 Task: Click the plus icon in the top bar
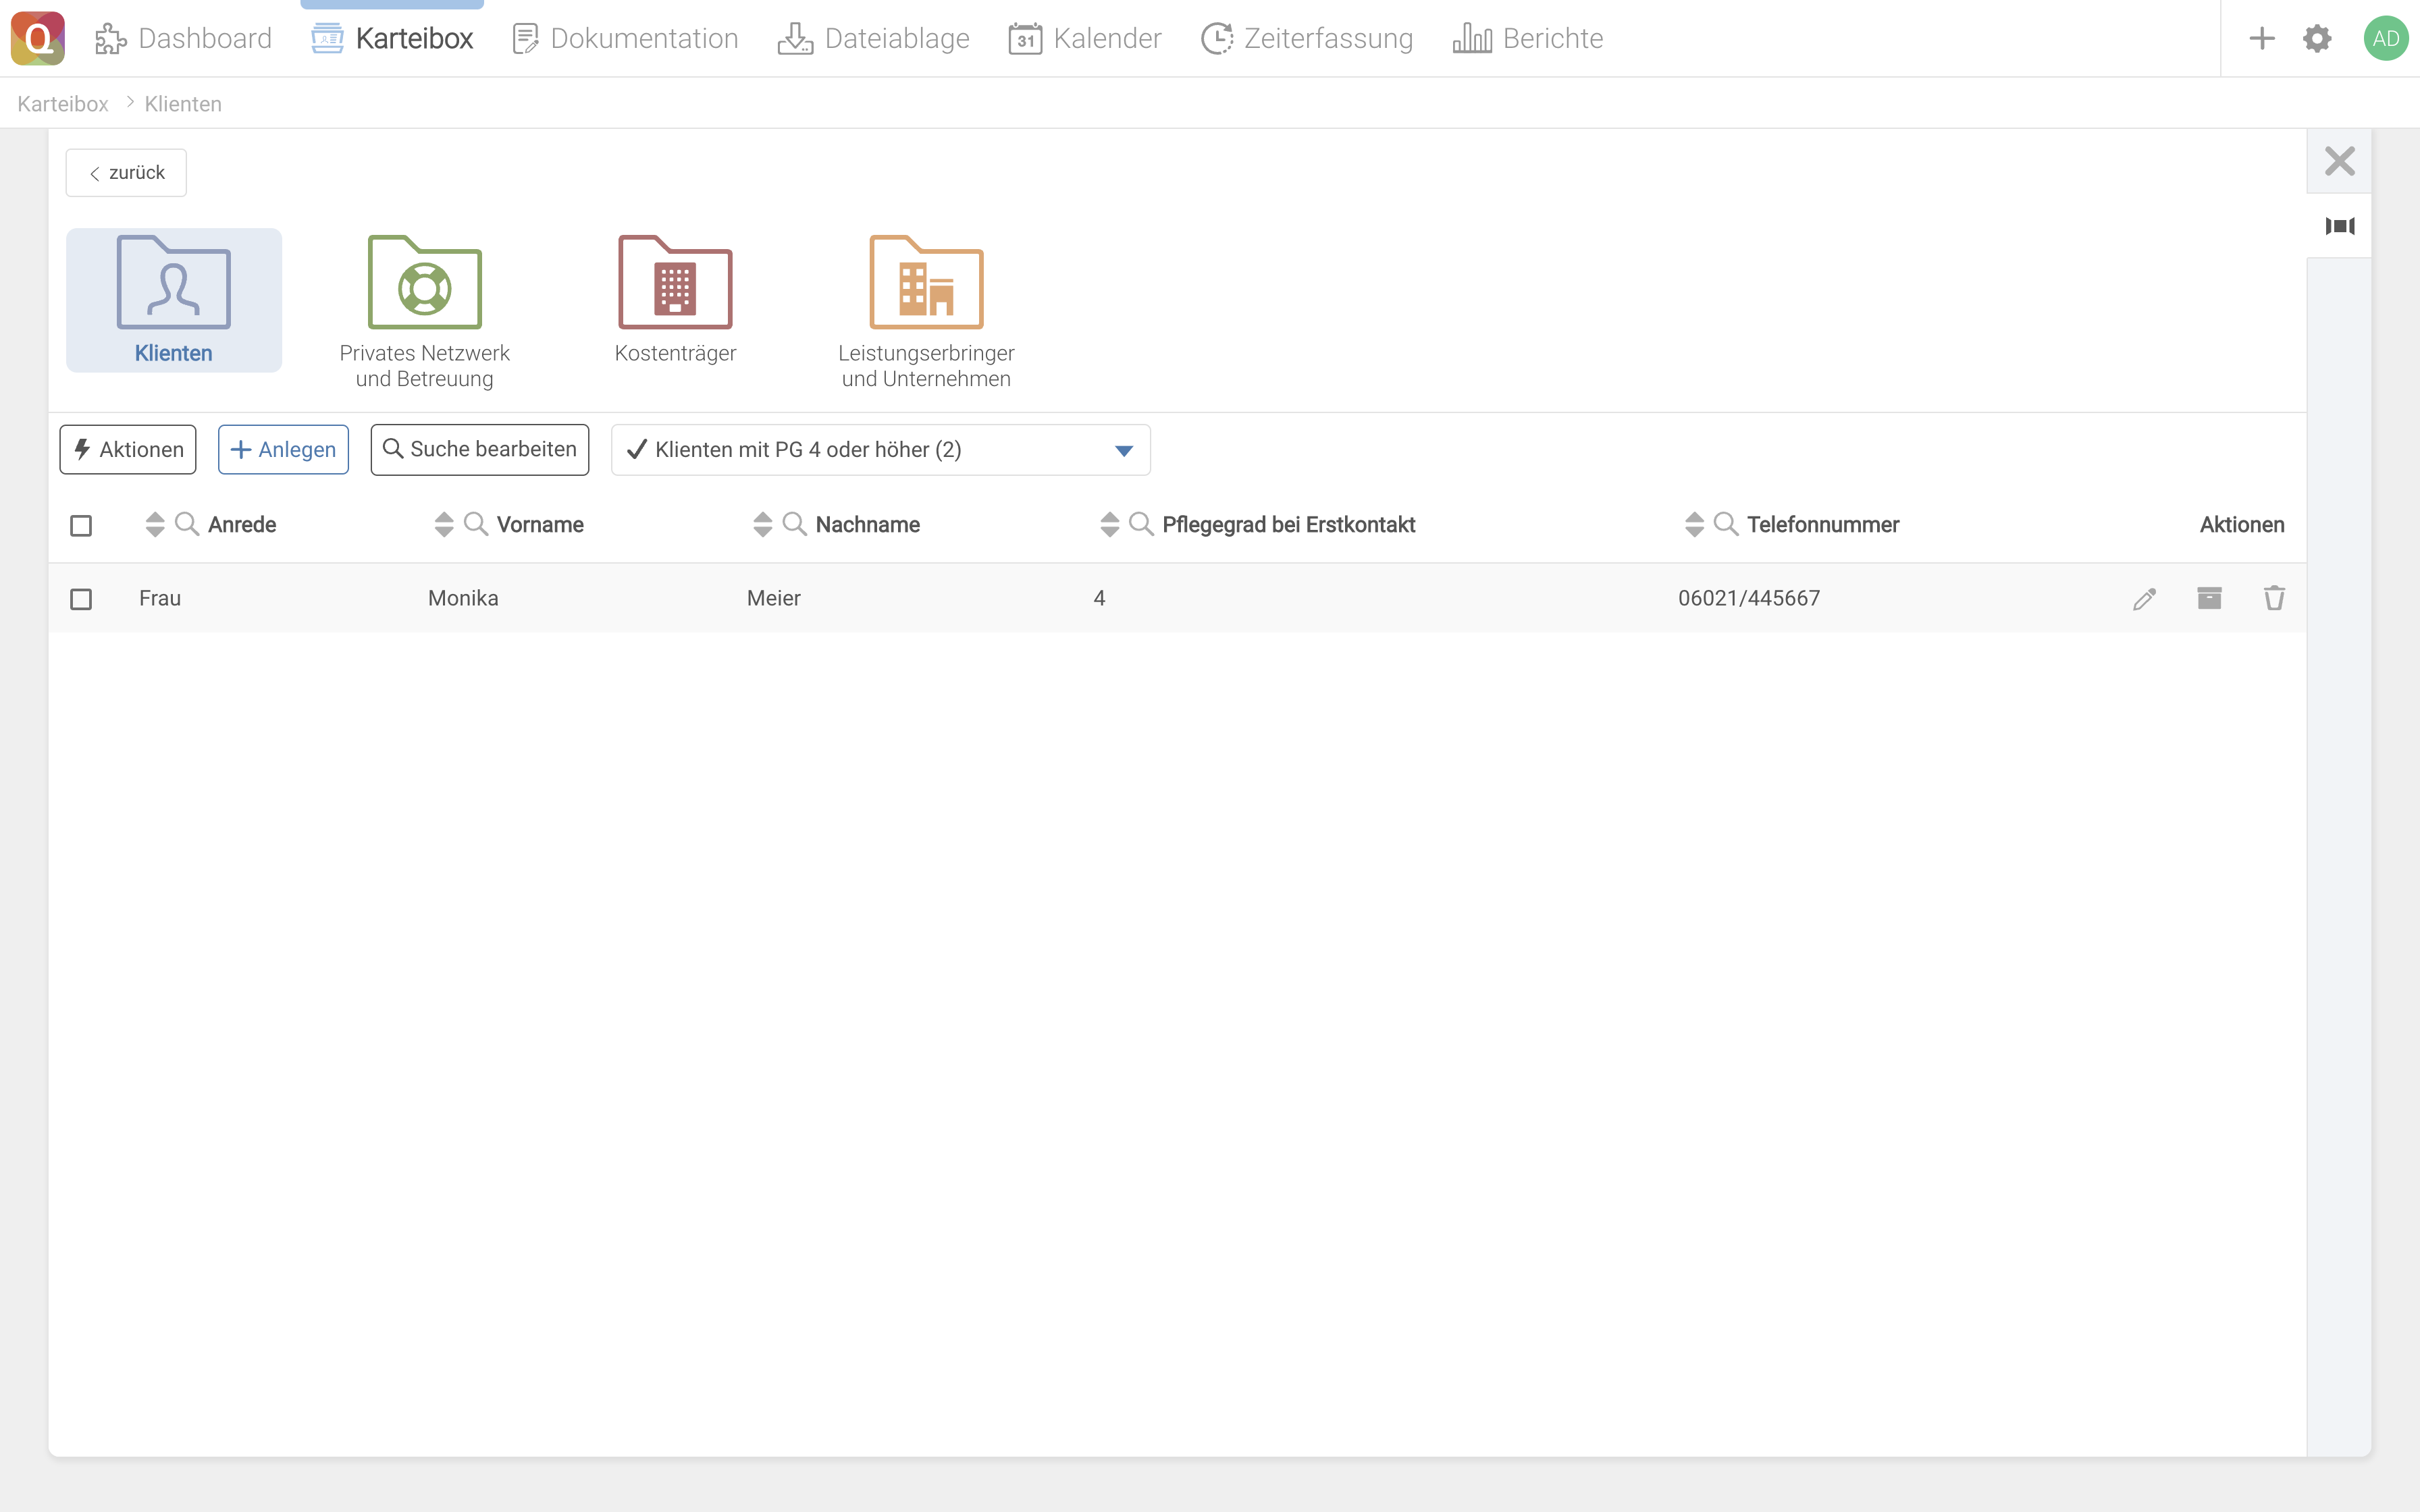pyautogui.click(x=2262, y=39)
